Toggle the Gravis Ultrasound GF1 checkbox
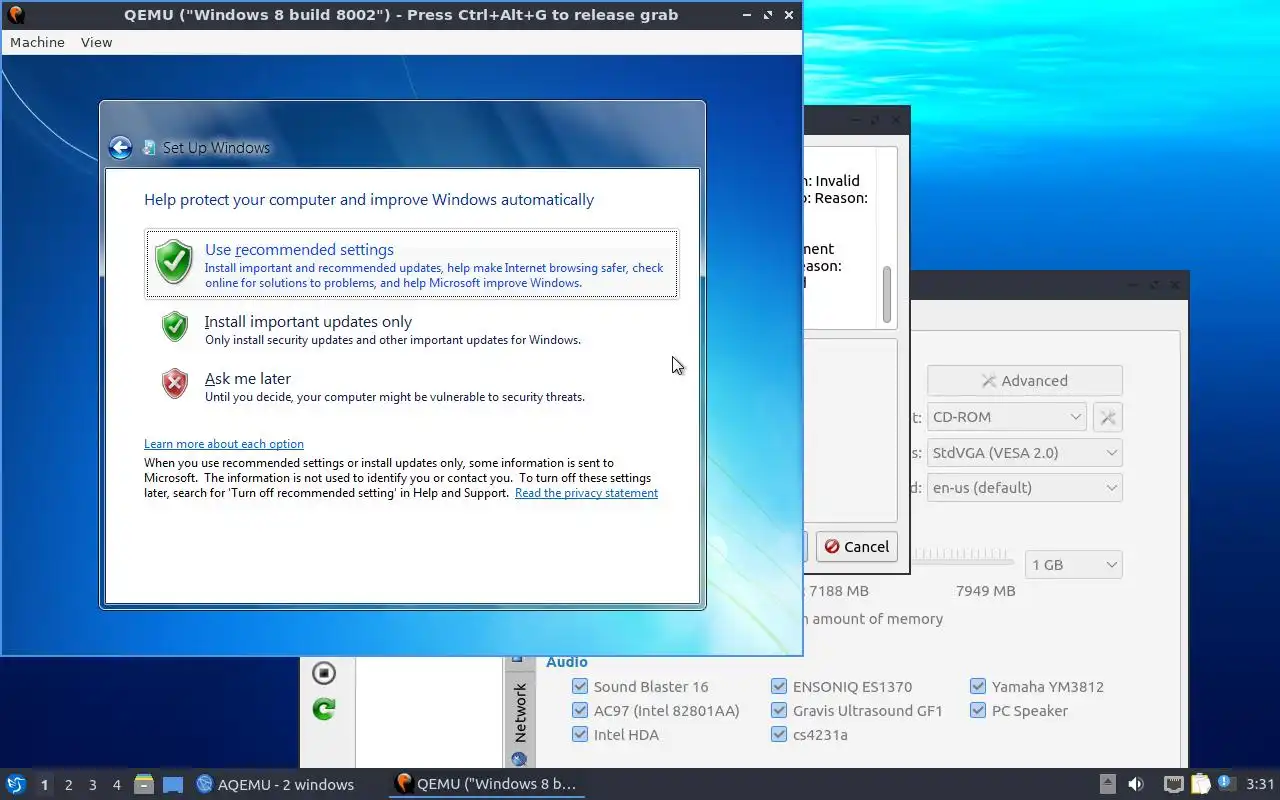This screenshot has height=800, width=1280. (x=779, y=710)
